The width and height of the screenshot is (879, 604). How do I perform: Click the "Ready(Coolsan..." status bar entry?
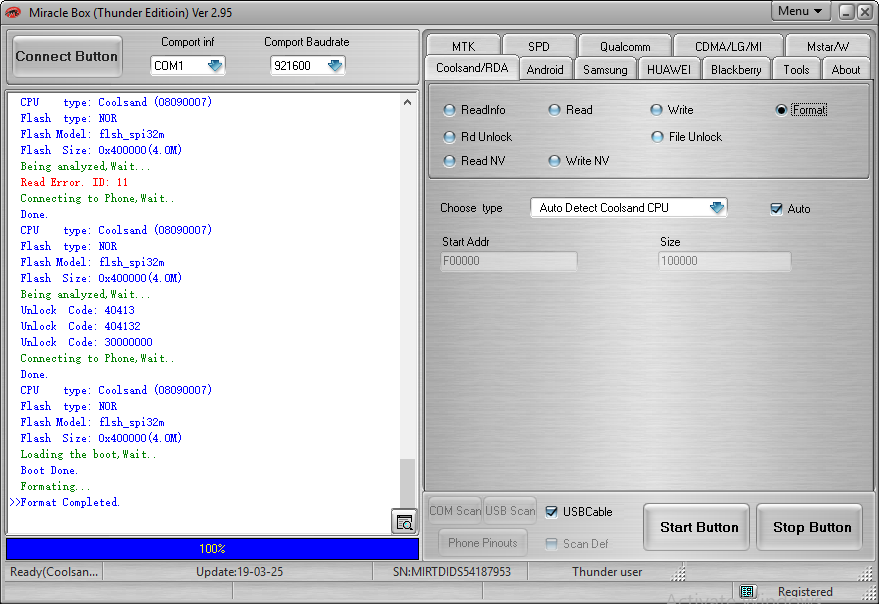(x=54, y=572)
